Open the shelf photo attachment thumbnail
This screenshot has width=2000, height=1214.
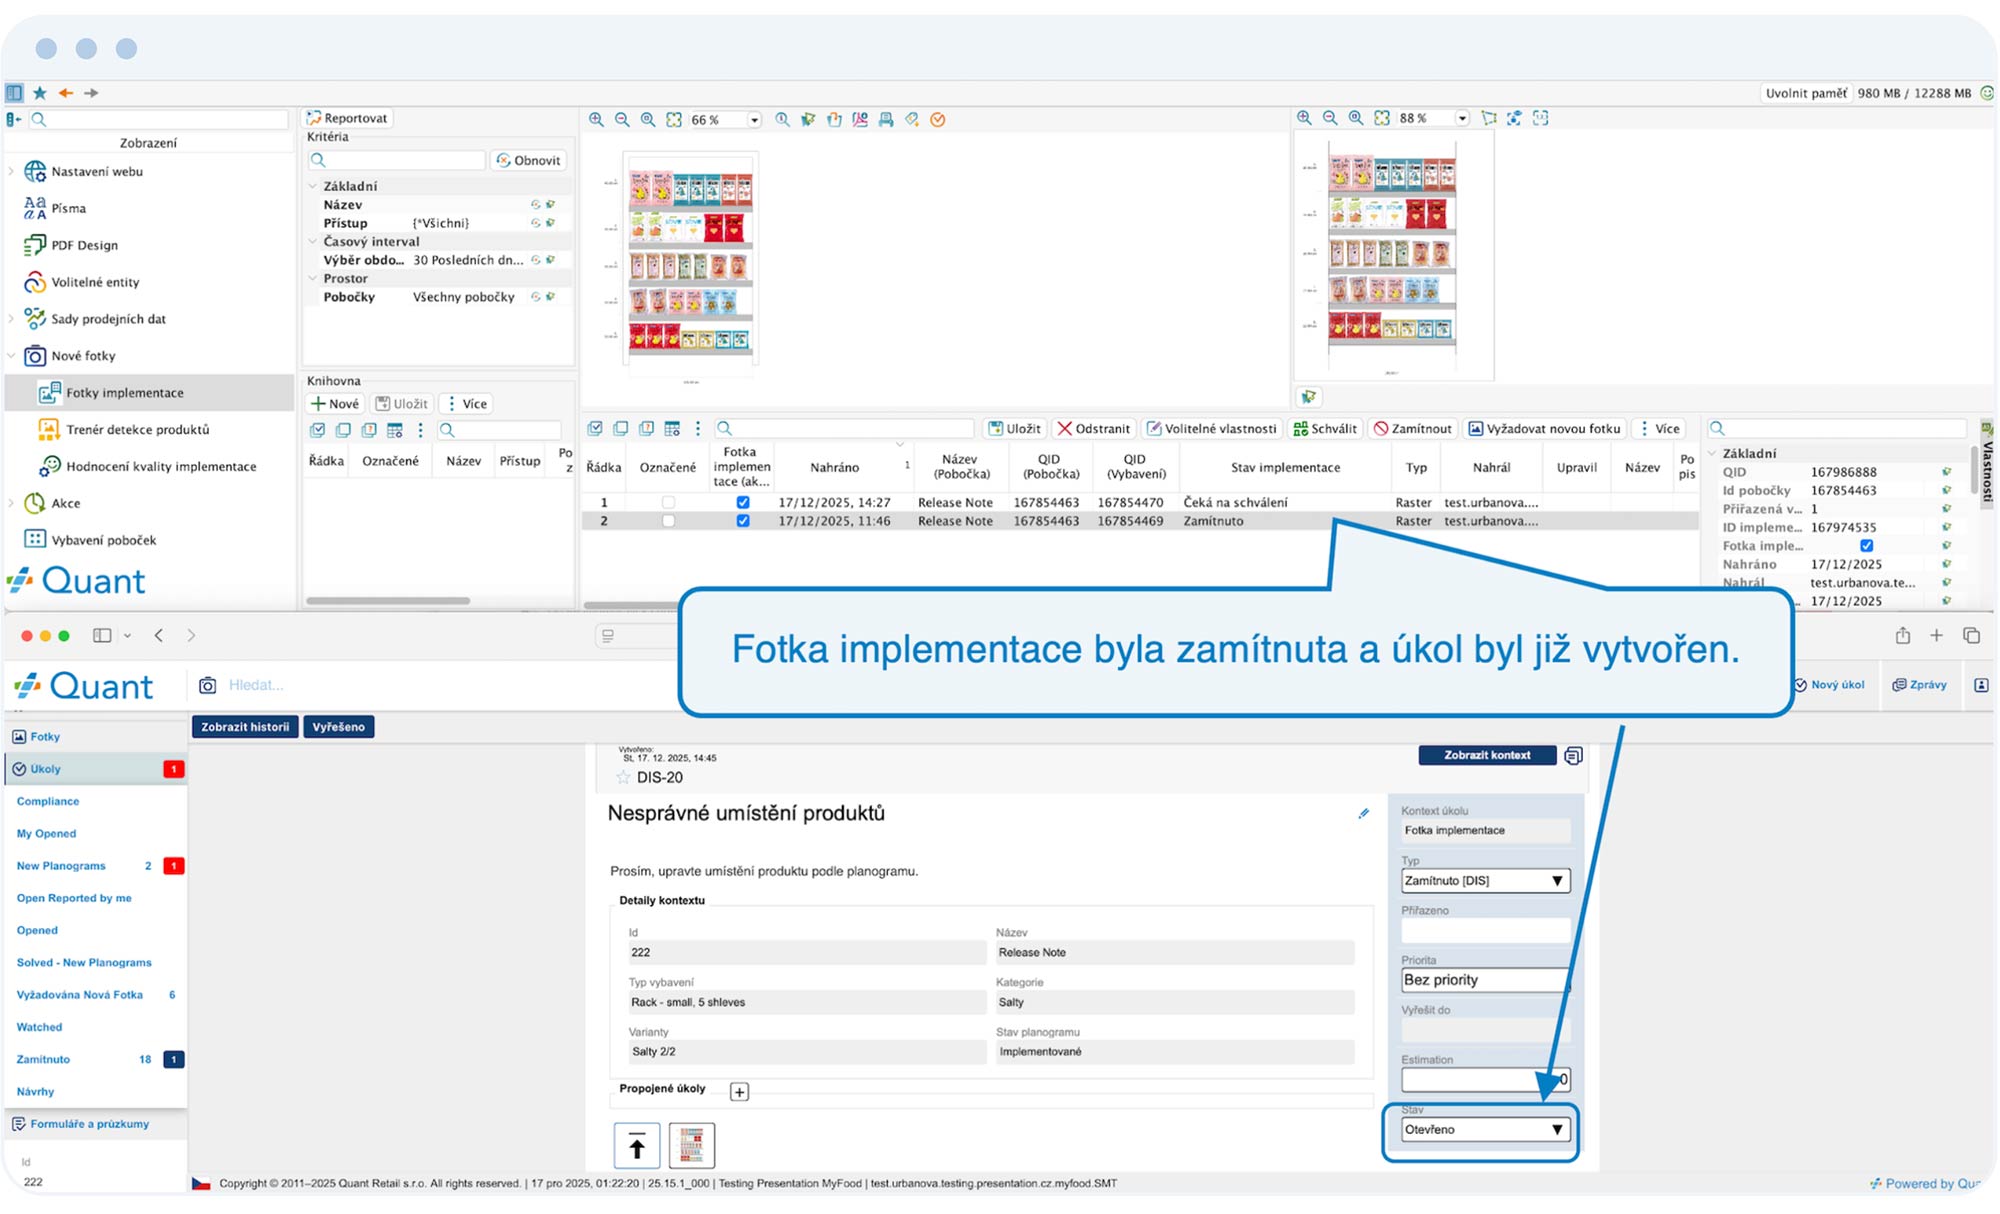pos(691,1146)
